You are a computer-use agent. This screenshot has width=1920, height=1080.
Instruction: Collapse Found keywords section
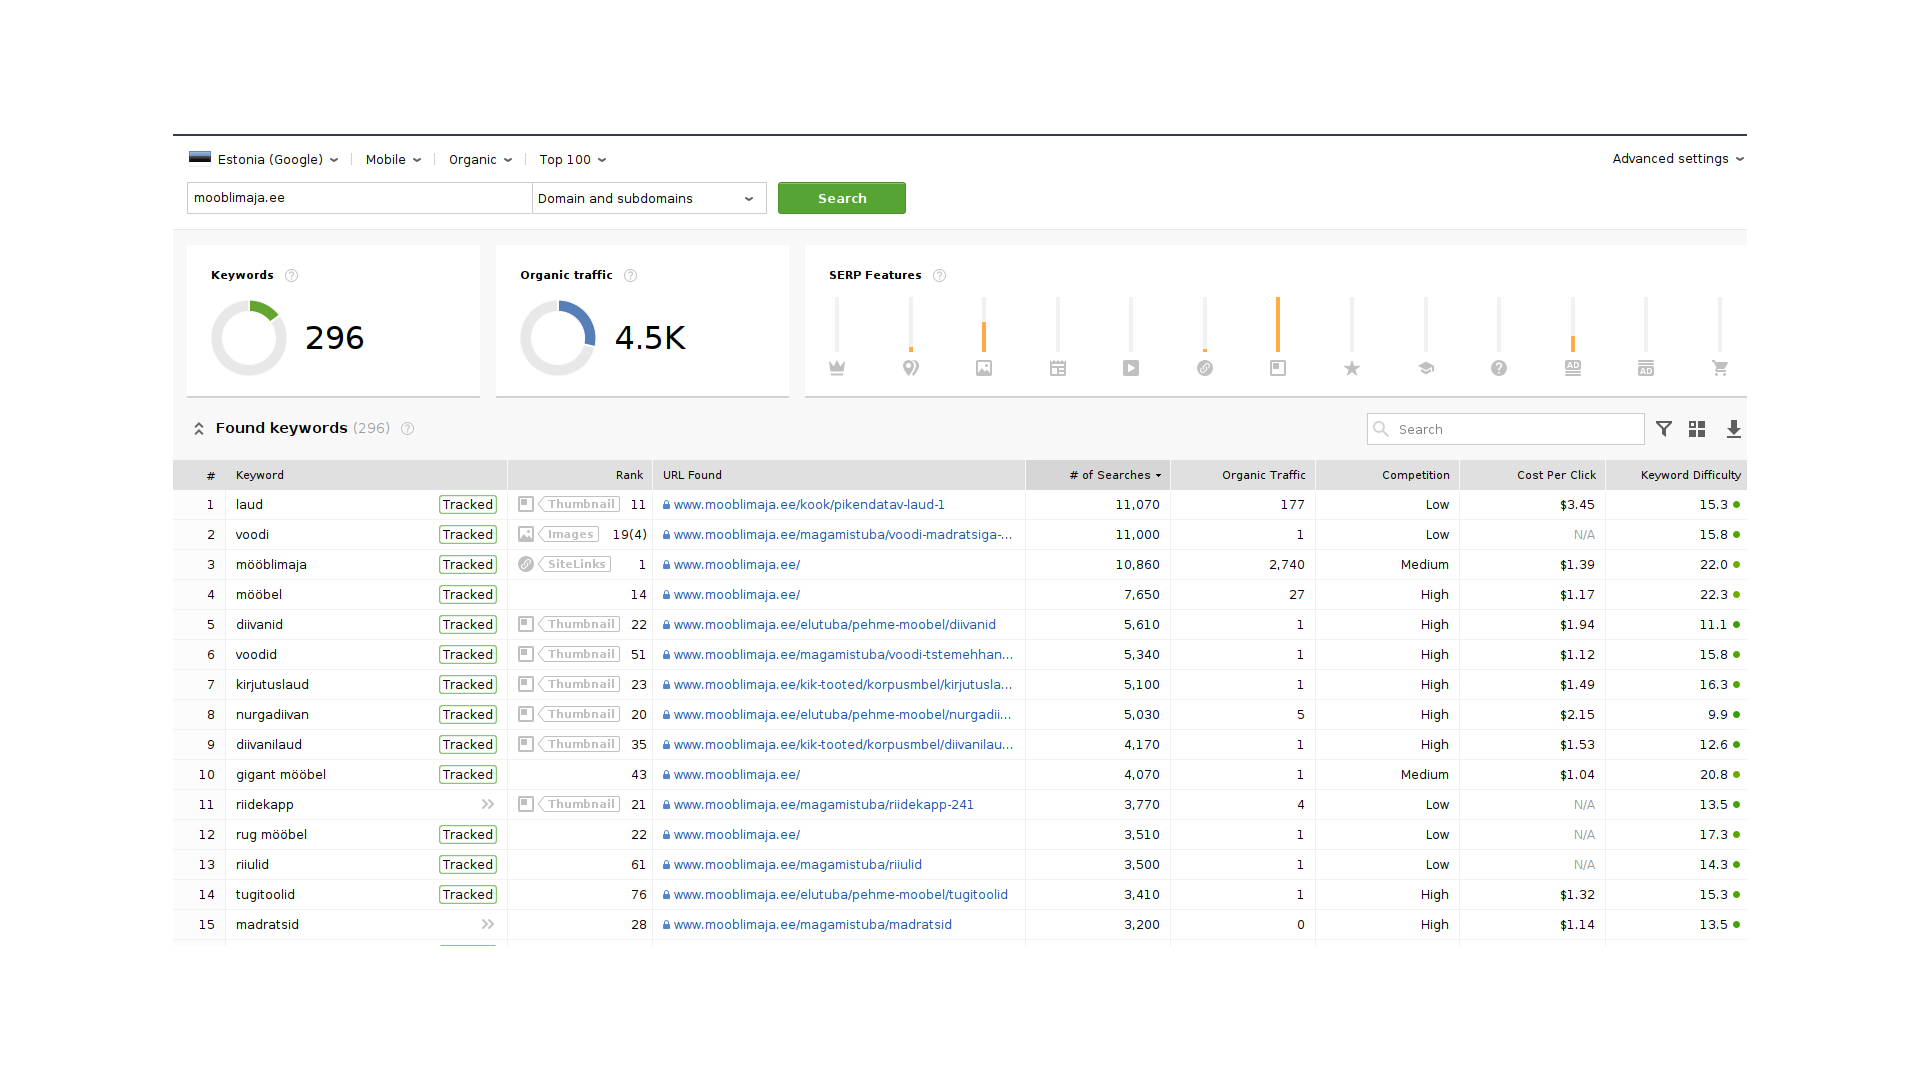[199, 429]
